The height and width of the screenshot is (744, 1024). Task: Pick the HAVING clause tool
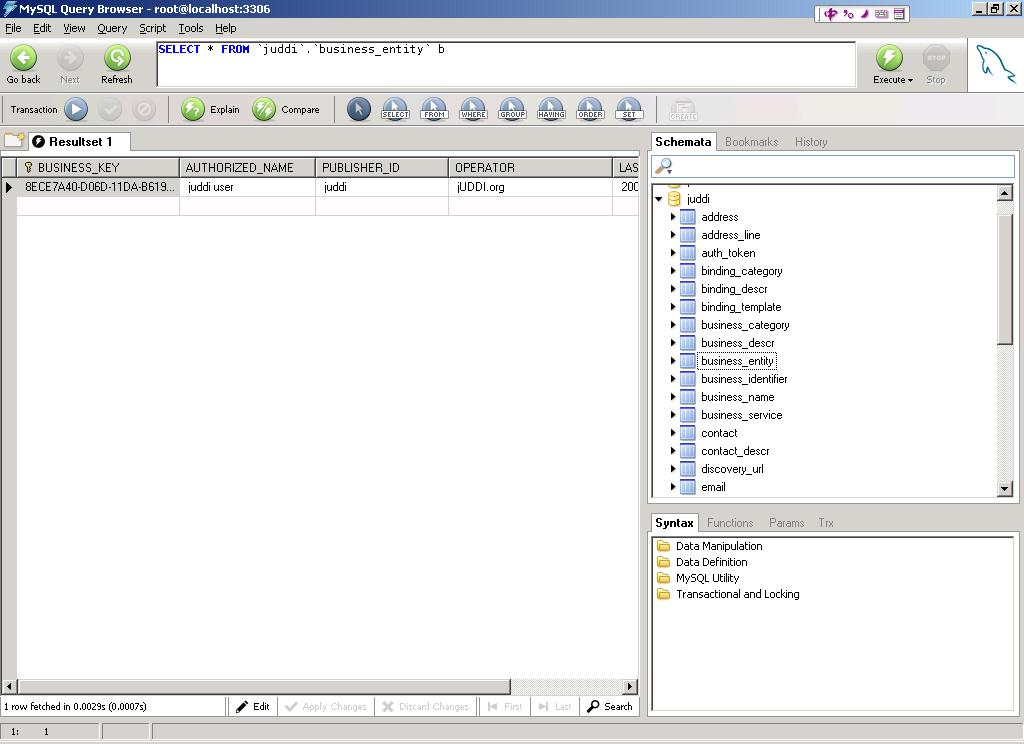551,109
